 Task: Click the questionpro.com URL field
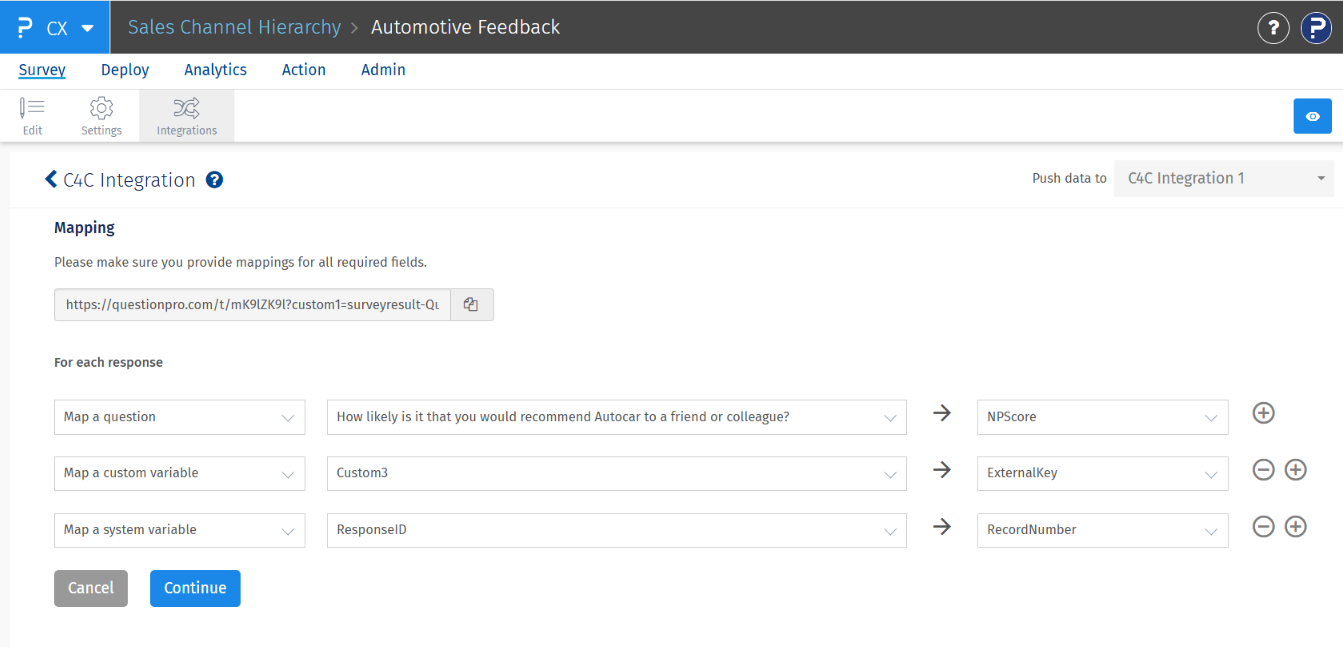251,304
